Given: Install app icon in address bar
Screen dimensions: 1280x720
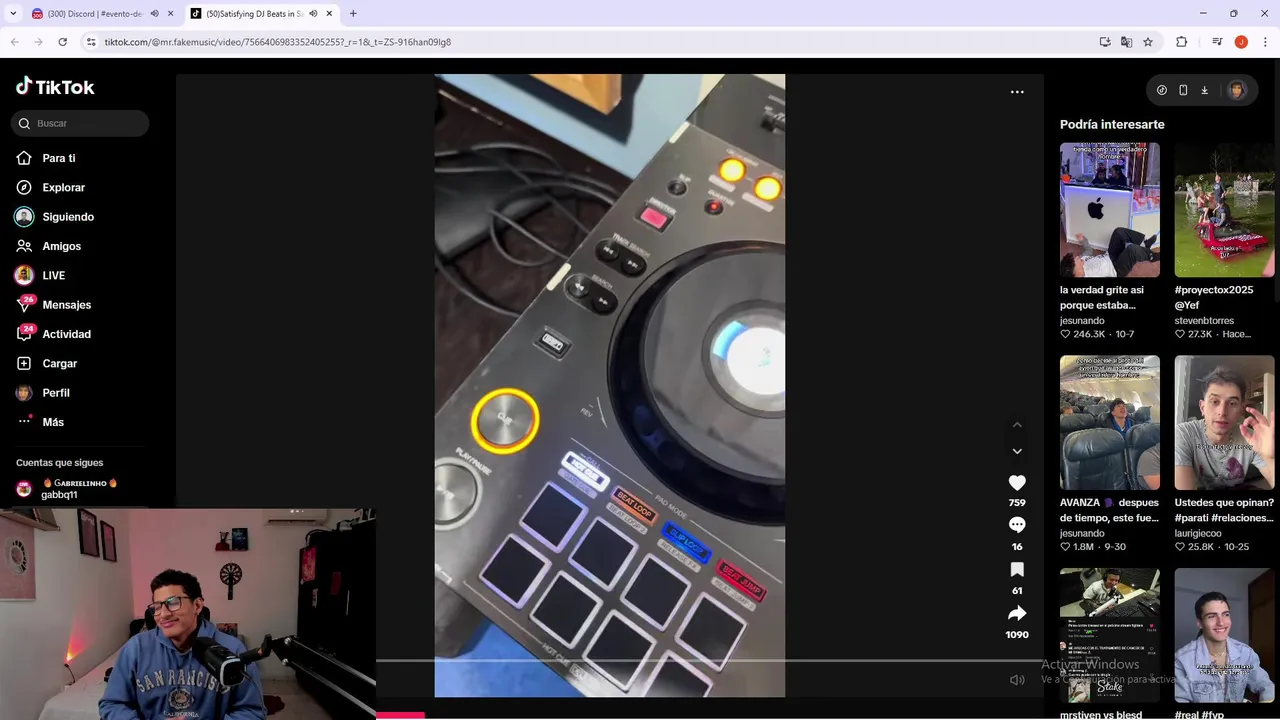Looking at the screenshot, I should point(1105,42).
